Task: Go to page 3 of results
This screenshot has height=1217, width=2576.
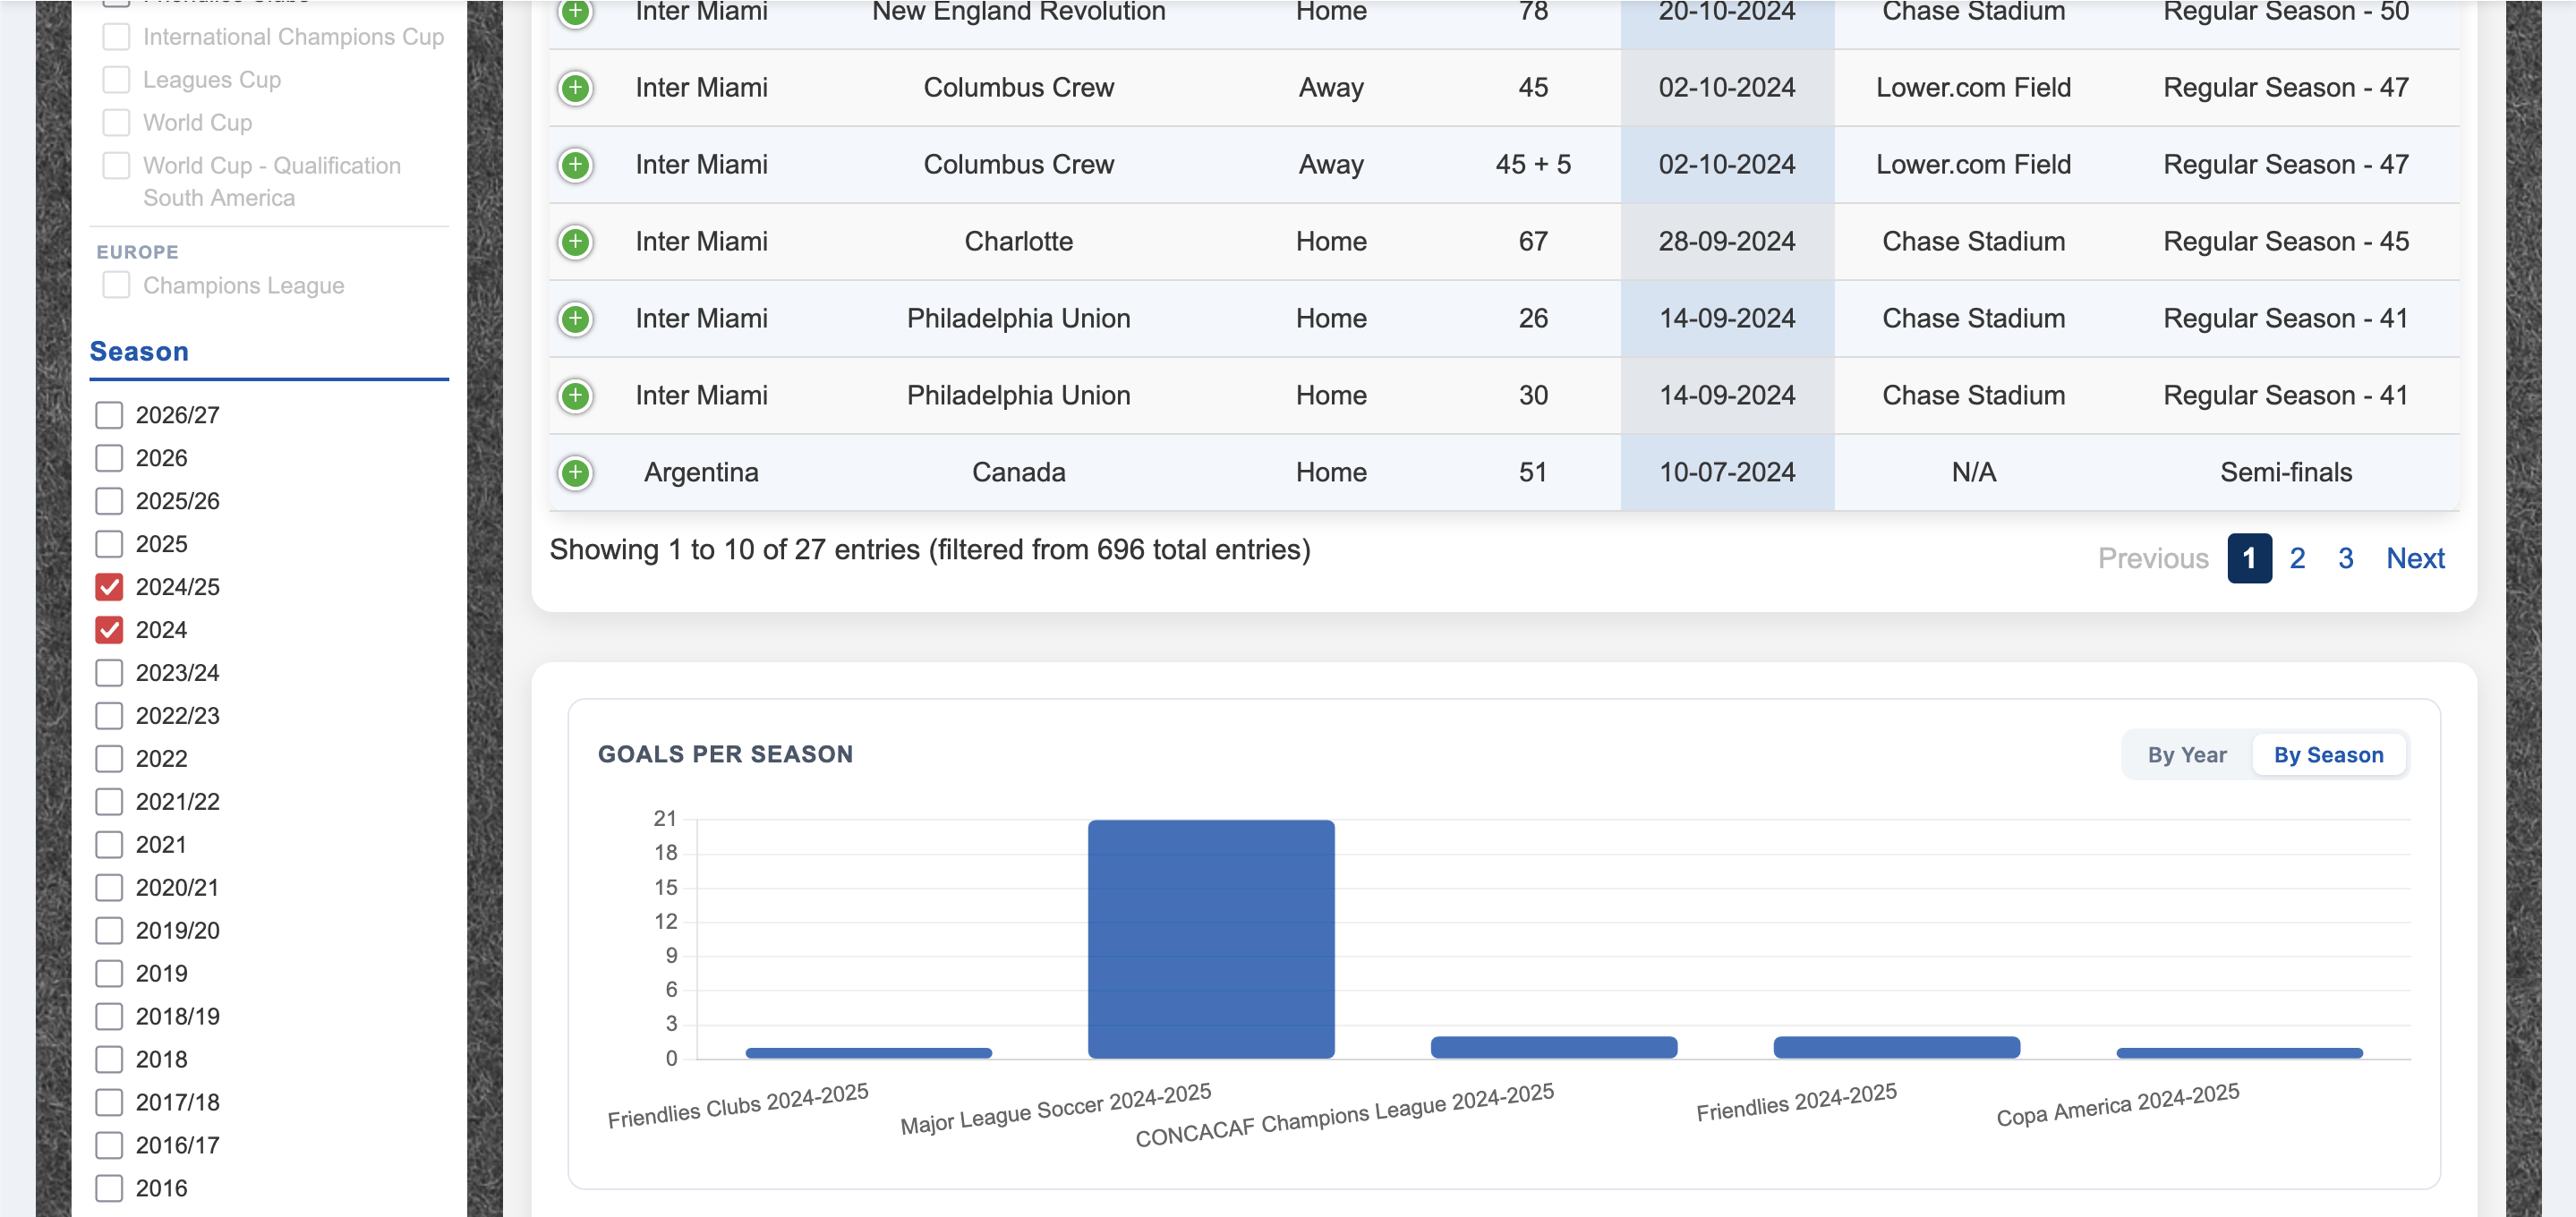Action: (2345, 558)
